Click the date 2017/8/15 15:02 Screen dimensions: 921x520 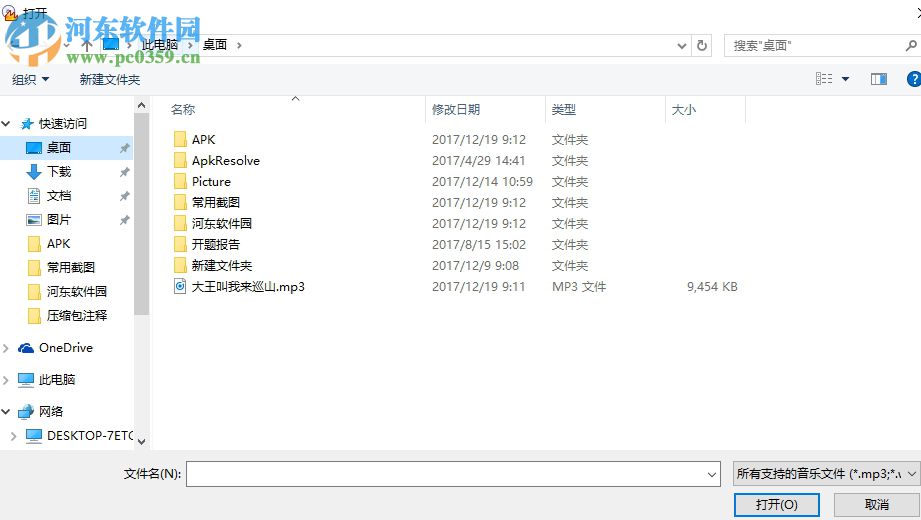(x=479, y=244)
